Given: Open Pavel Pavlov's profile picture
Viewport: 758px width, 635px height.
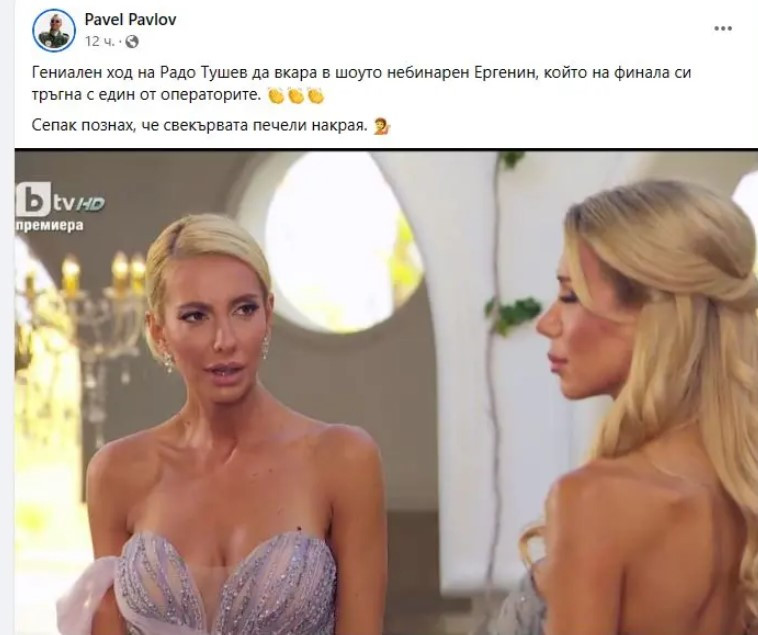Looking at the screenshot, I should tap(54, 30).
